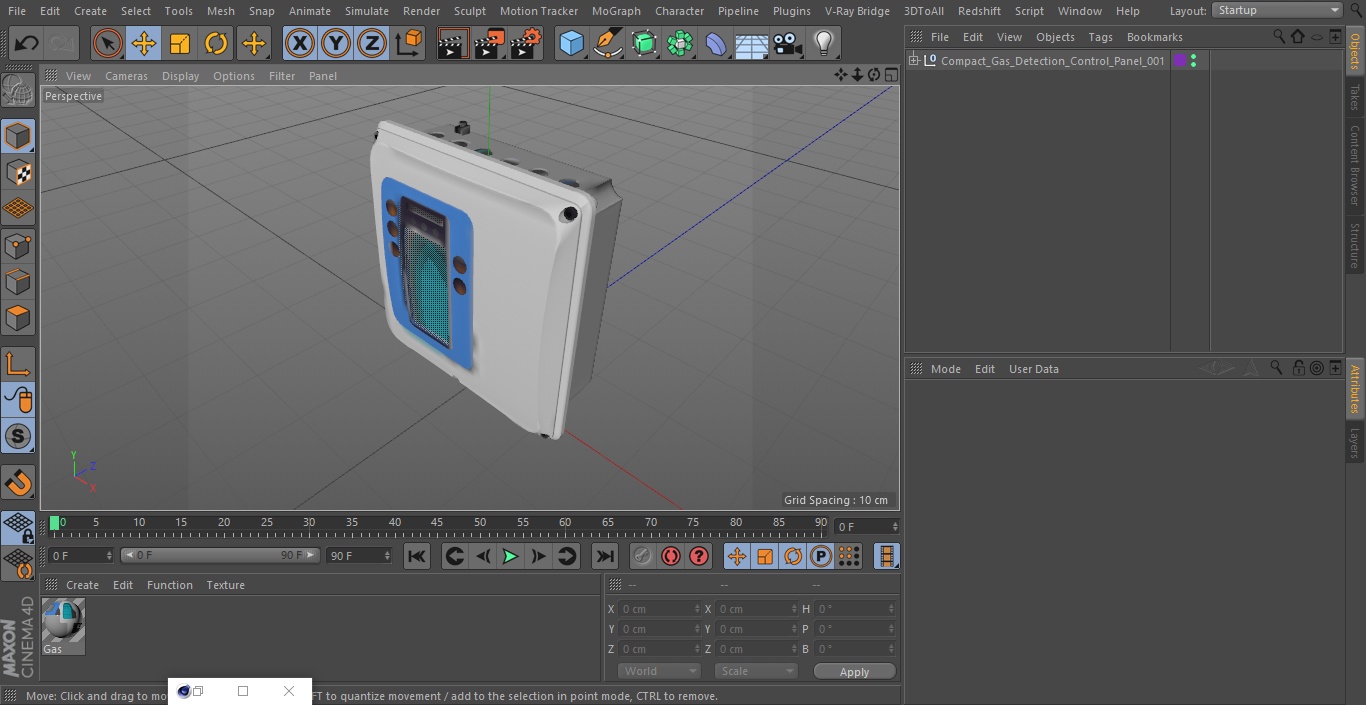This screenshot has width=1366, height=705.
Task: Activate the Rotate tool
Action: [x=216, y=43]
